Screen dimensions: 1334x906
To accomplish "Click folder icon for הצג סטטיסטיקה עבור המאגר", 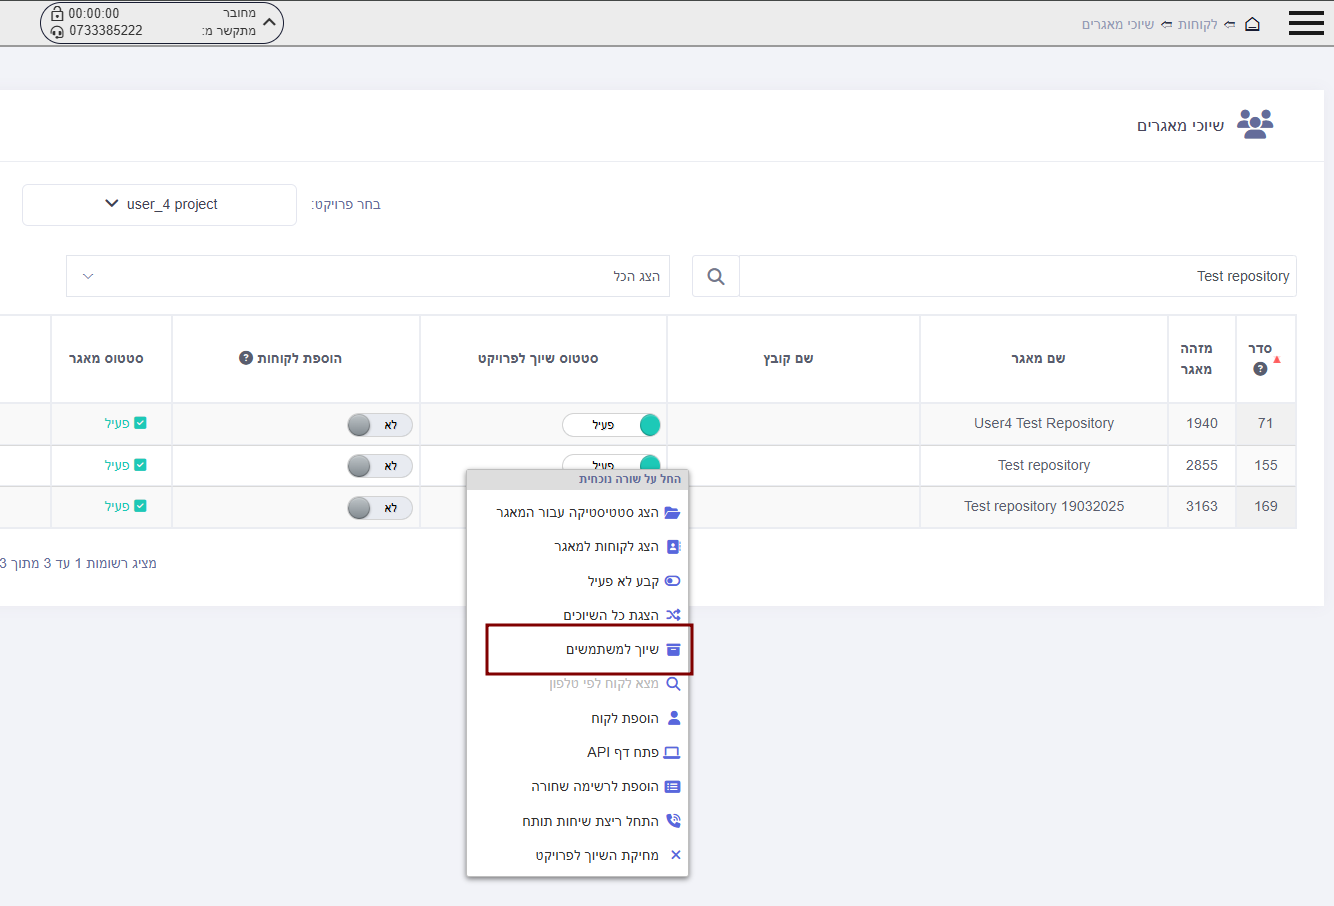I will pyautogui.click(x=672, y=513).
